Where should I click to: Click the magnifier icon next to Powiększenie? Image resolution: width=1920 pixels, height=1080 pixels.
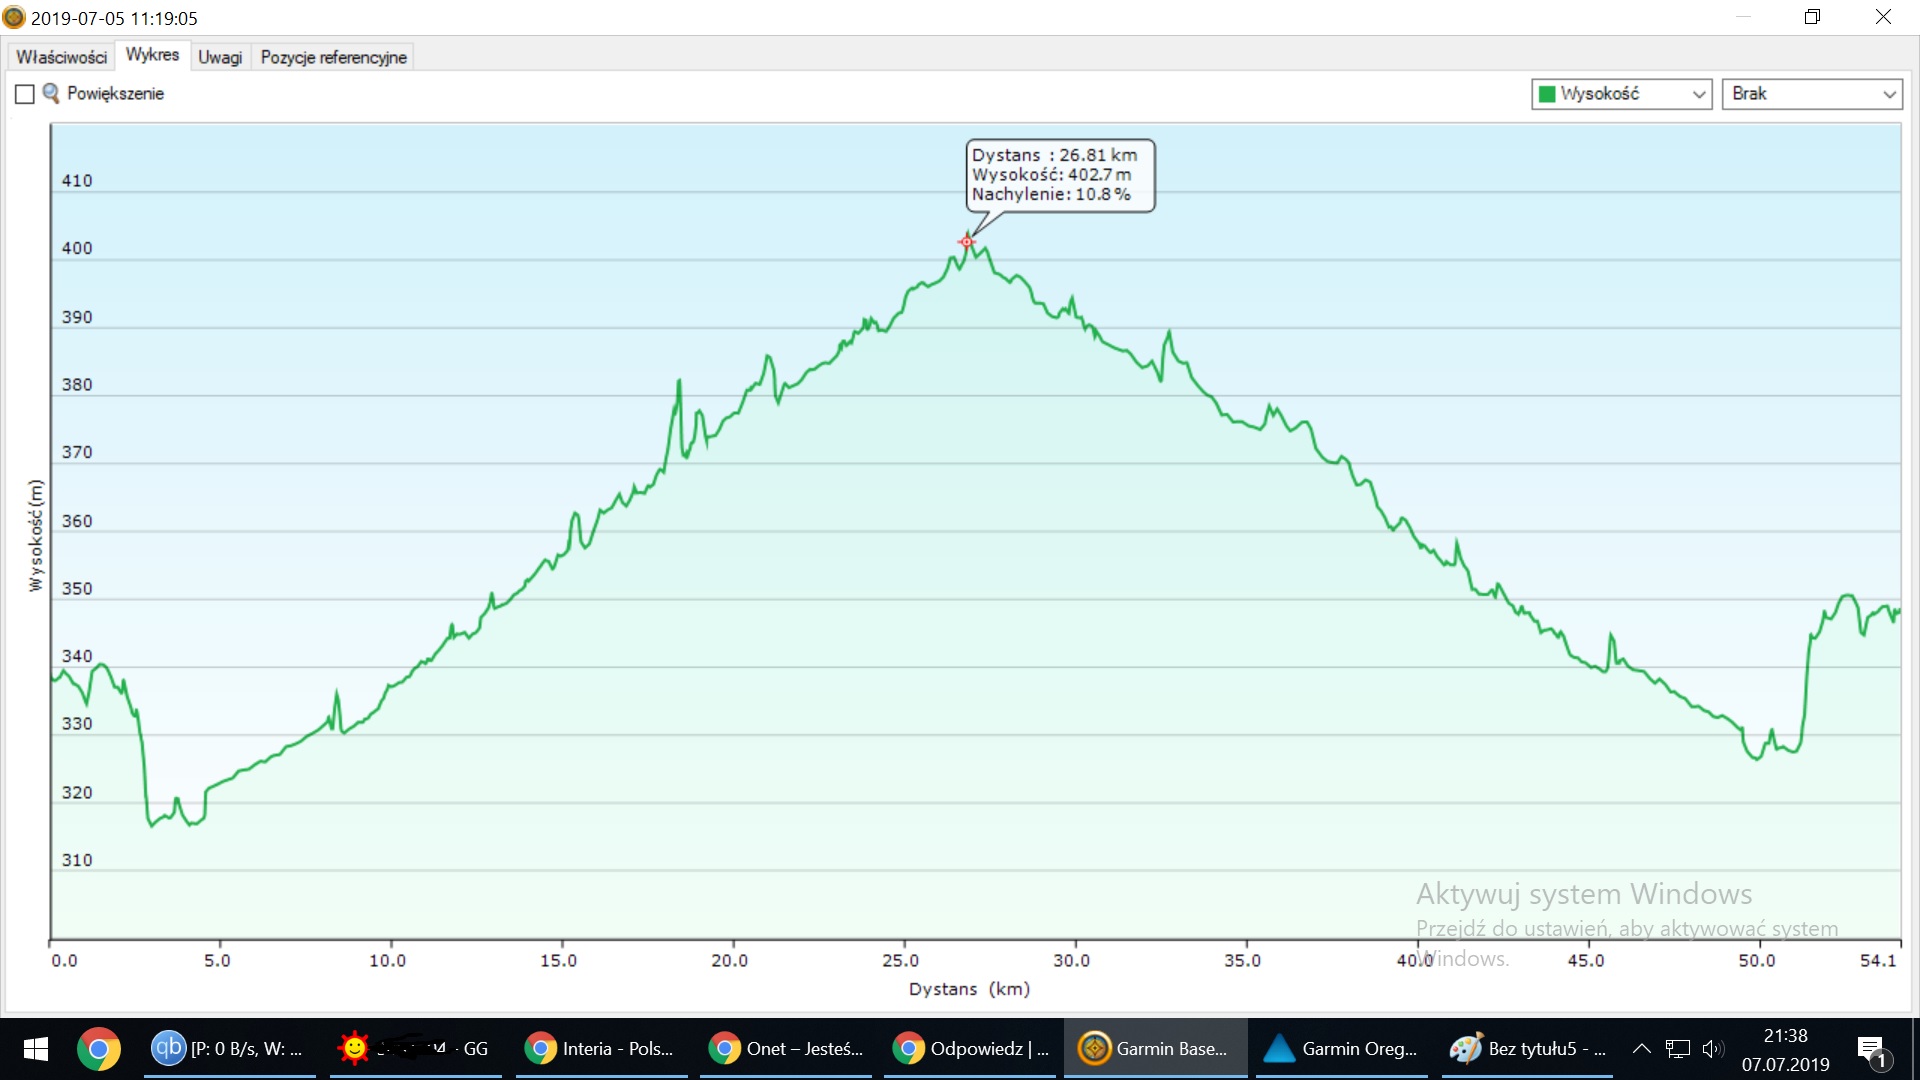click(50, 93)
